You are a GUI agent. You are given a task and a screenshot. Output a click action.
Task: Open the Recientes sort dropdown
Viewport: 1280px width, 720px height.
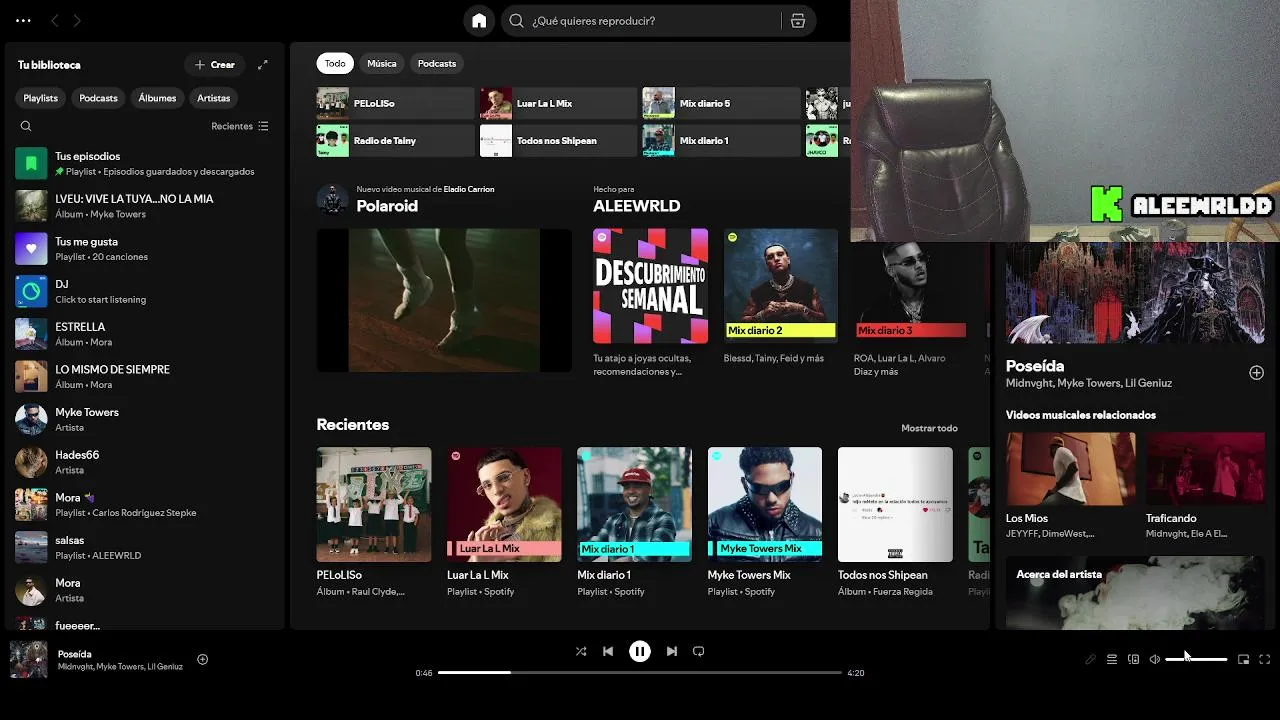click(x=240, y=126)
